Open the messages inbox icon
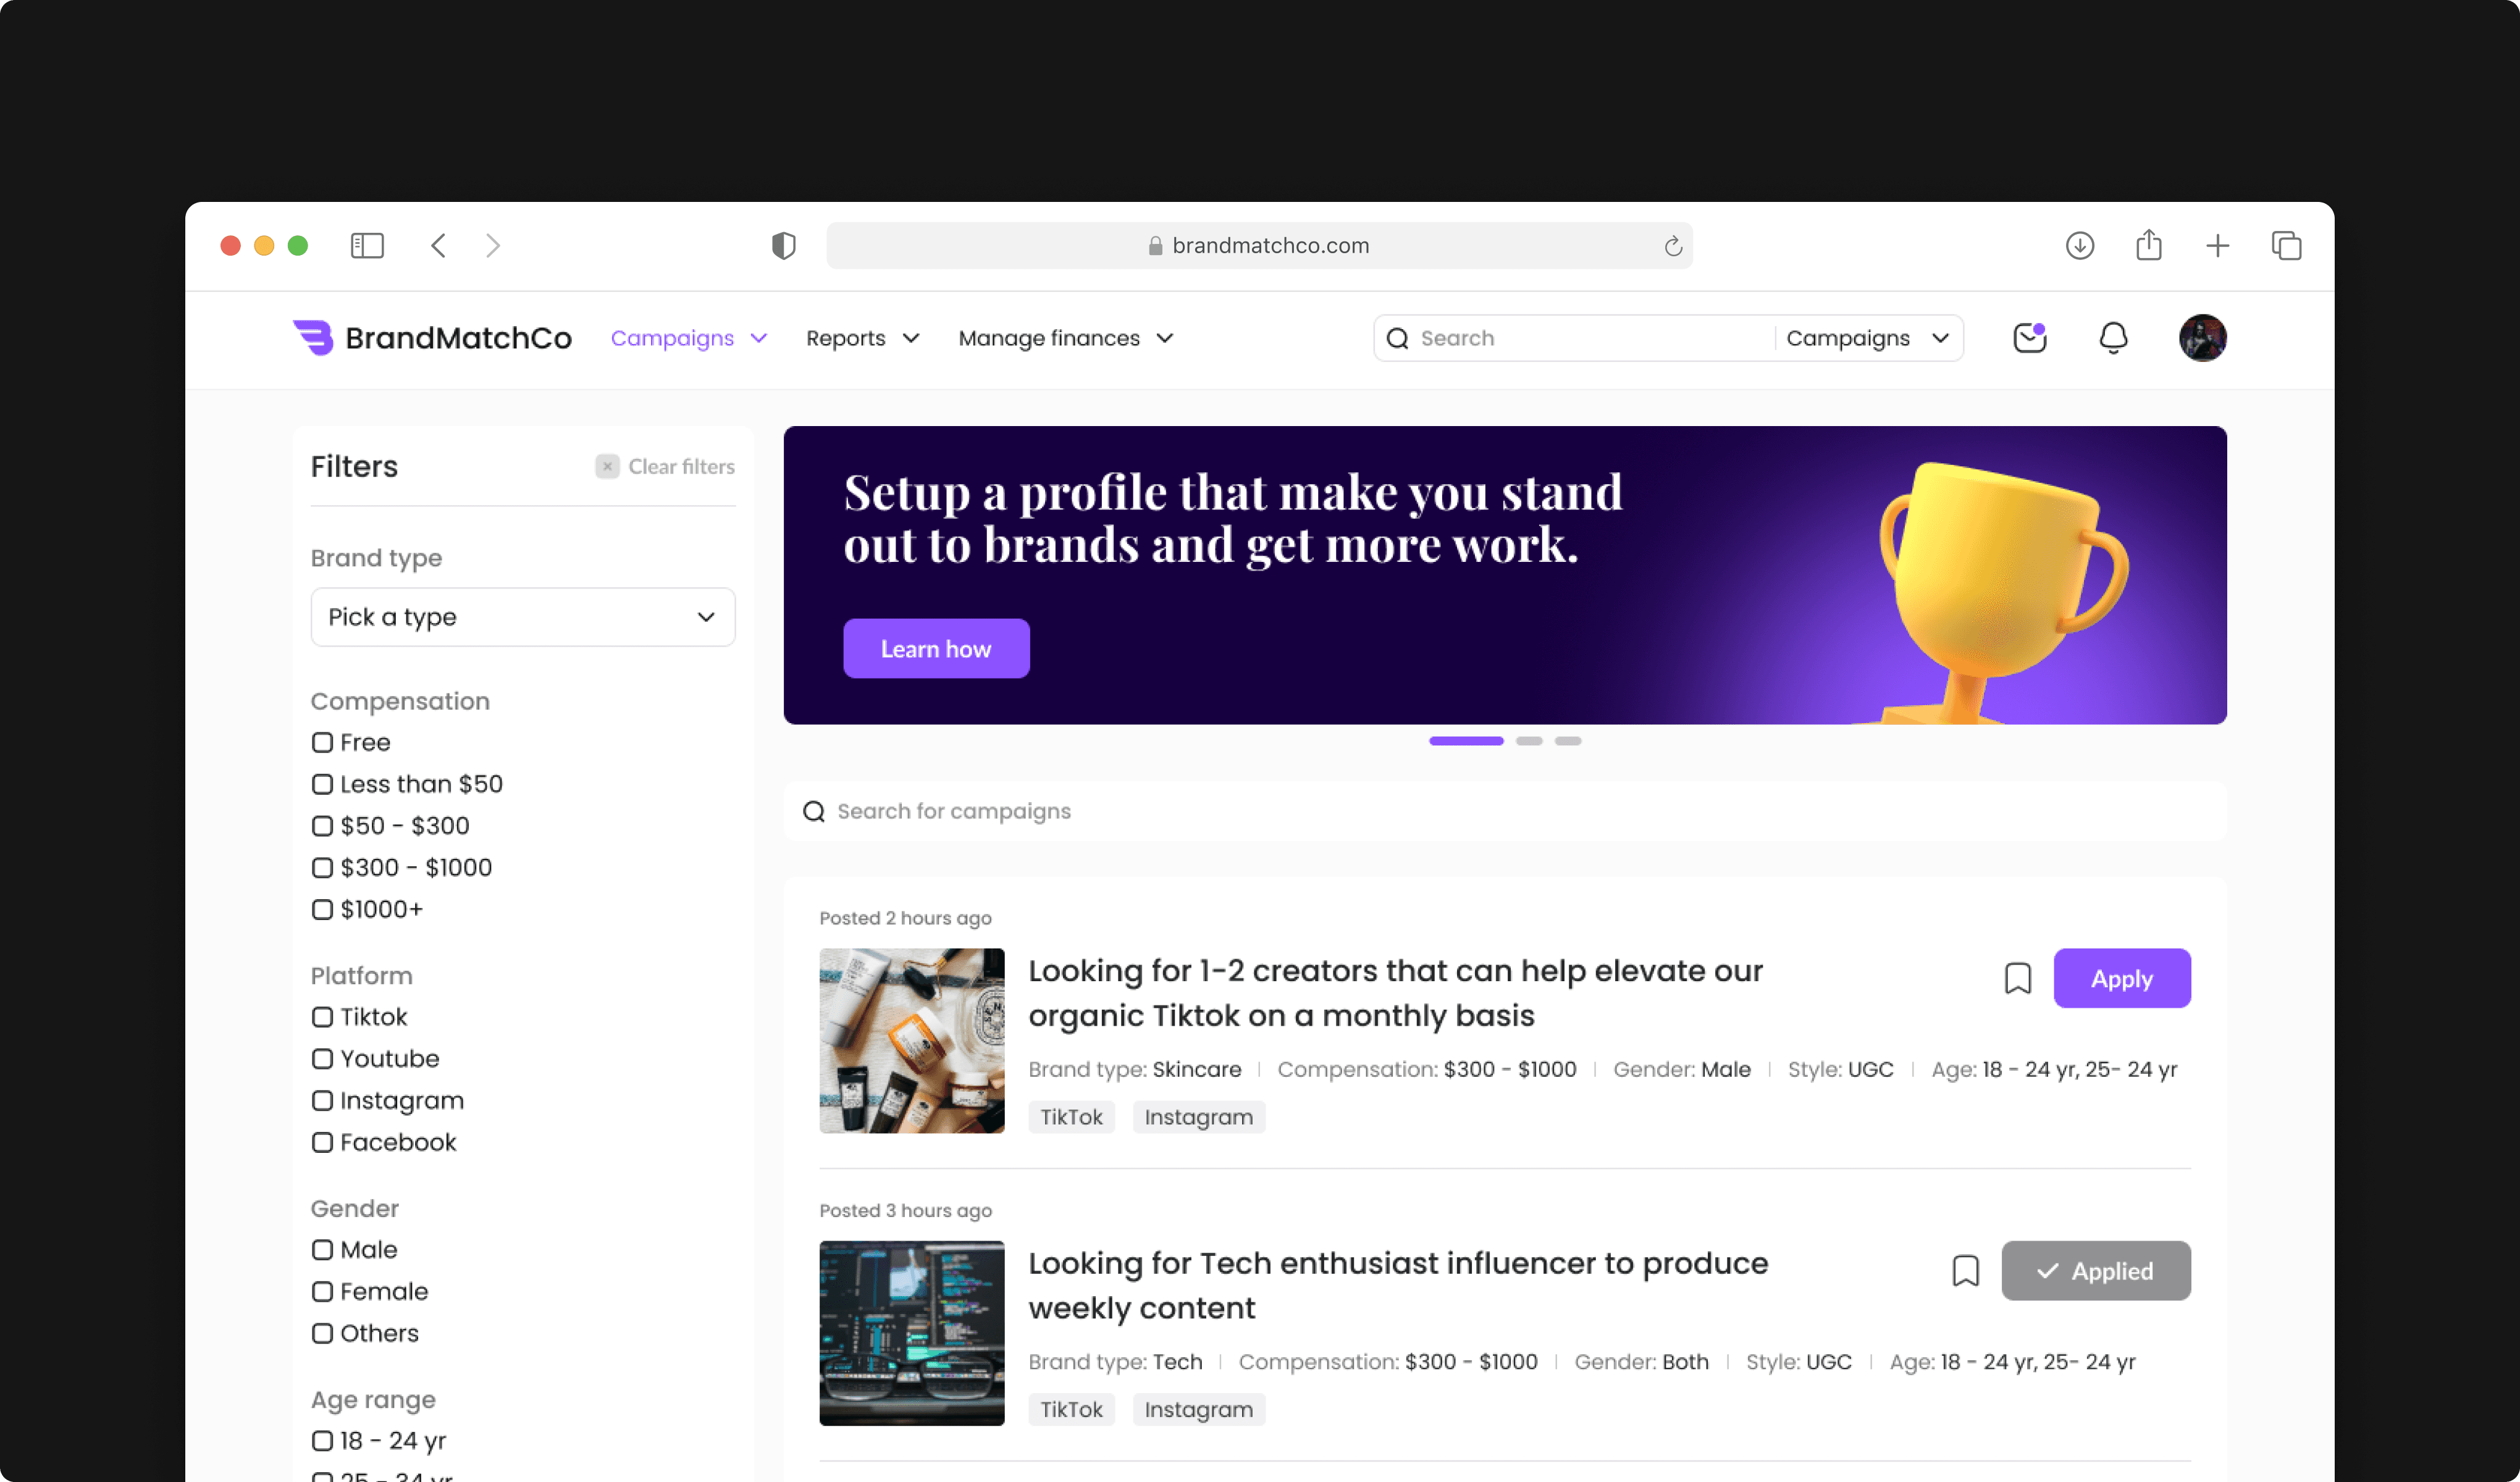This screenshot has width=2520, height=1482. (x=2029, y=338)
